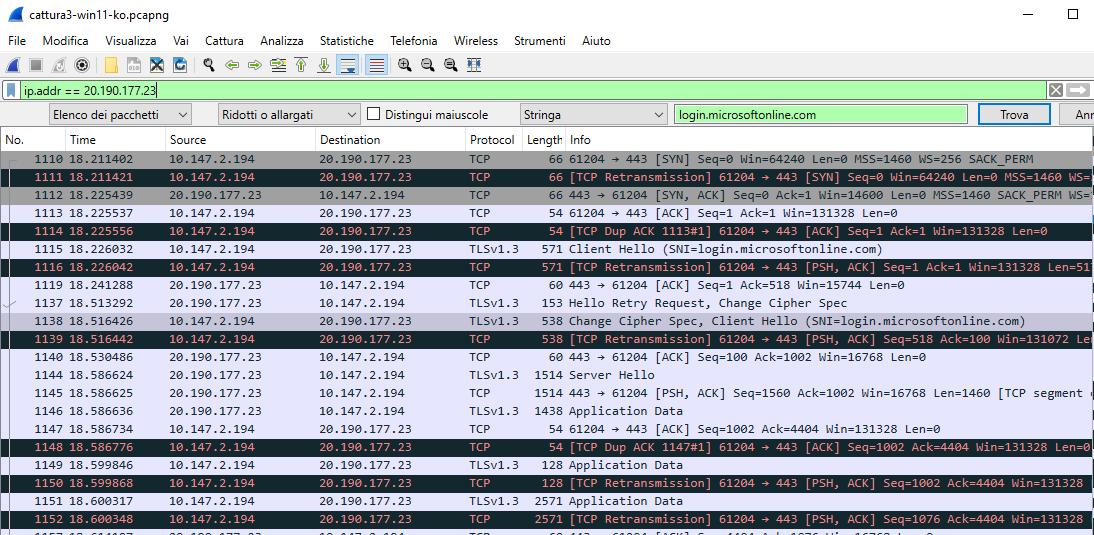Select packet 1115 Client Hello row
Viewport: 1094px width, 535px height.
point(547,249)
